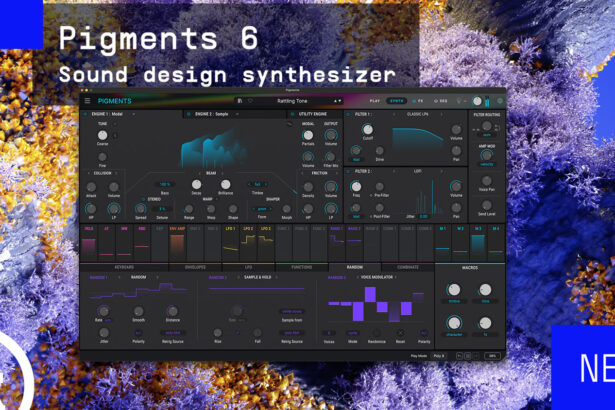Select the M 3 macro modulation slot
This screenshot has height=410, width=615.
(x=478, y=243)
